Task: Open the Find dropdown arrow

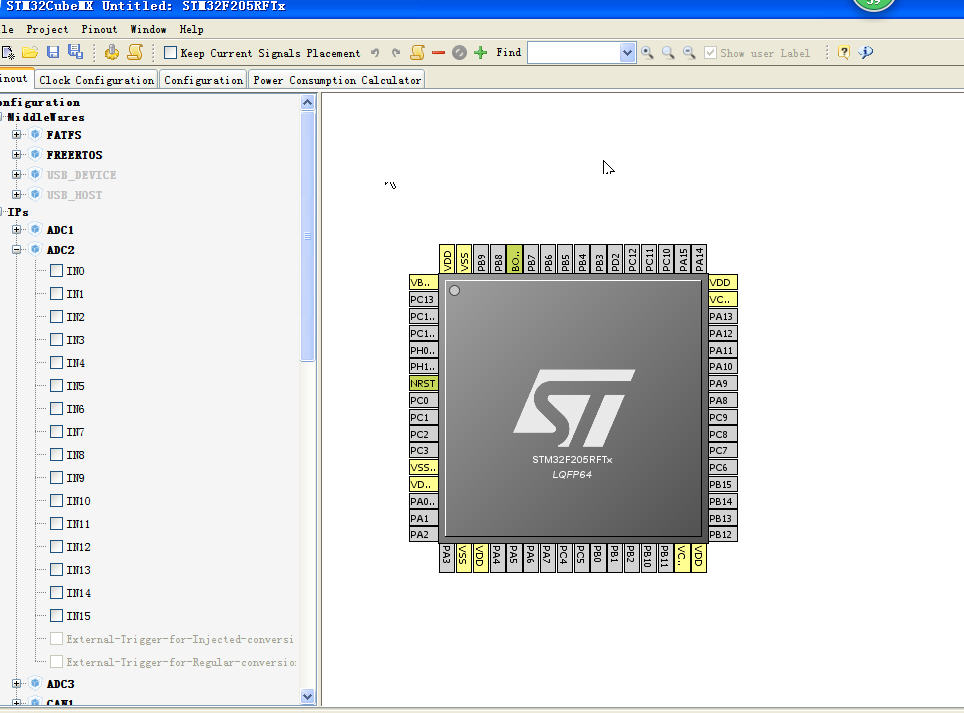Action: (627, 53)
